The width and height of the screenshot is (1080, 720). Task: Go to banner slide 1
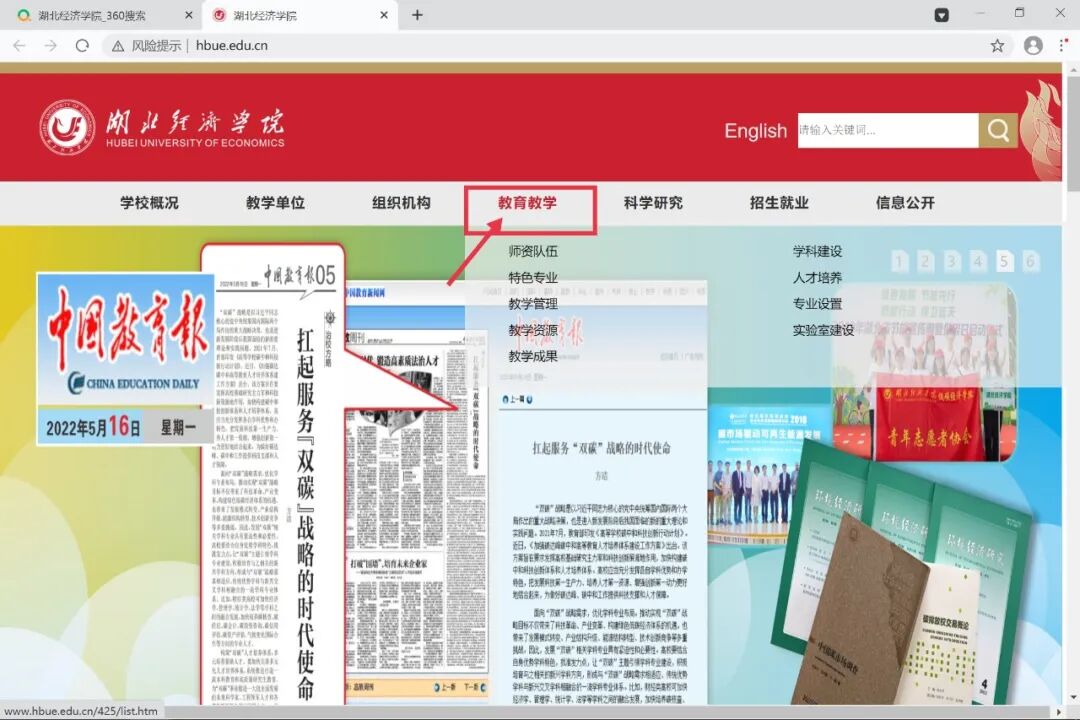point(900,262)
